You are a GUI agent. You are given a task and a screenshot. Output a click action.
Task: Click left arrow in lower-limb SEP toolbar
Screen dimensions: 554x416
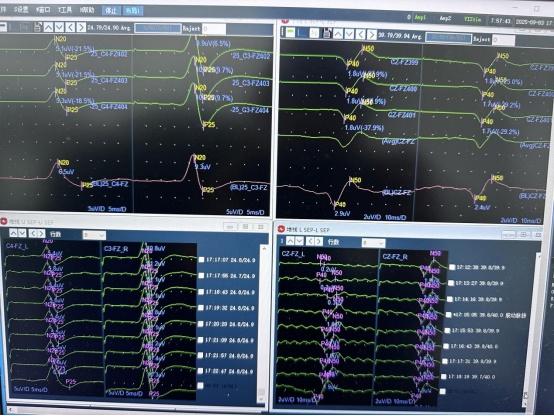[360, 34]
